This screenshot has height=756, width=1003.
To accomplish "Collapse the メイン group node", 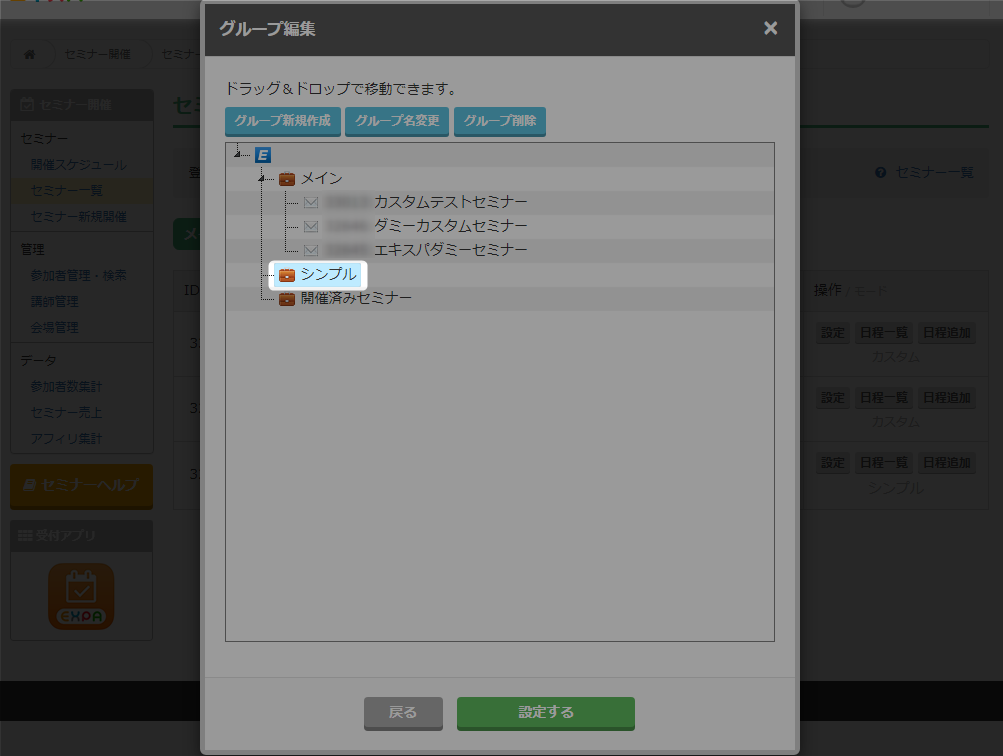I will point(262,178).
